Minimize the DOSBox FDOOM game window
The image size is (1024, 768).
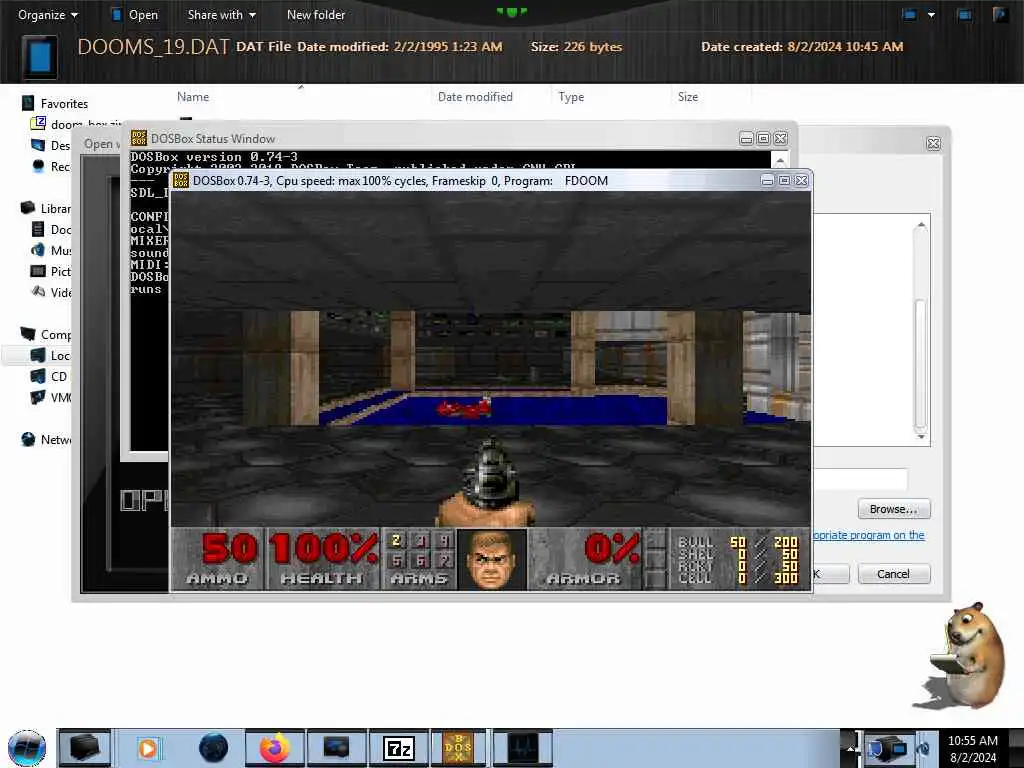click(767, 180)
